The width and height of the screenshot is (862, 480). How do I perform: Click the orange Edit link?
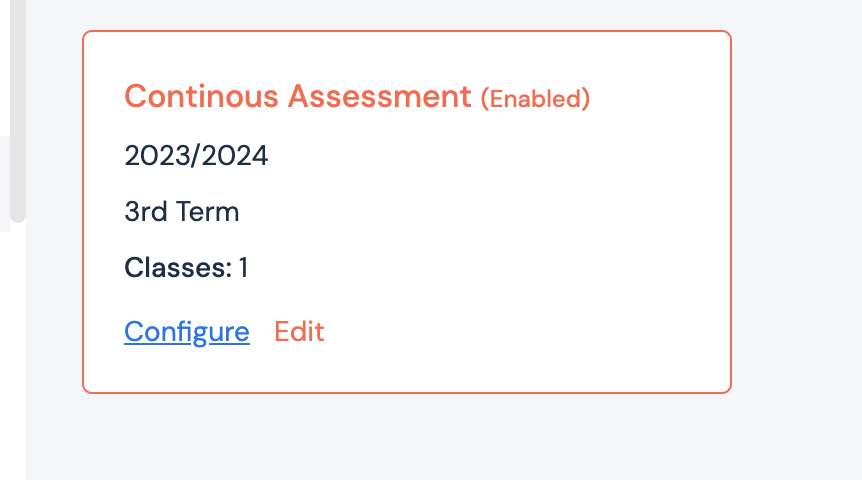[299, 332]
